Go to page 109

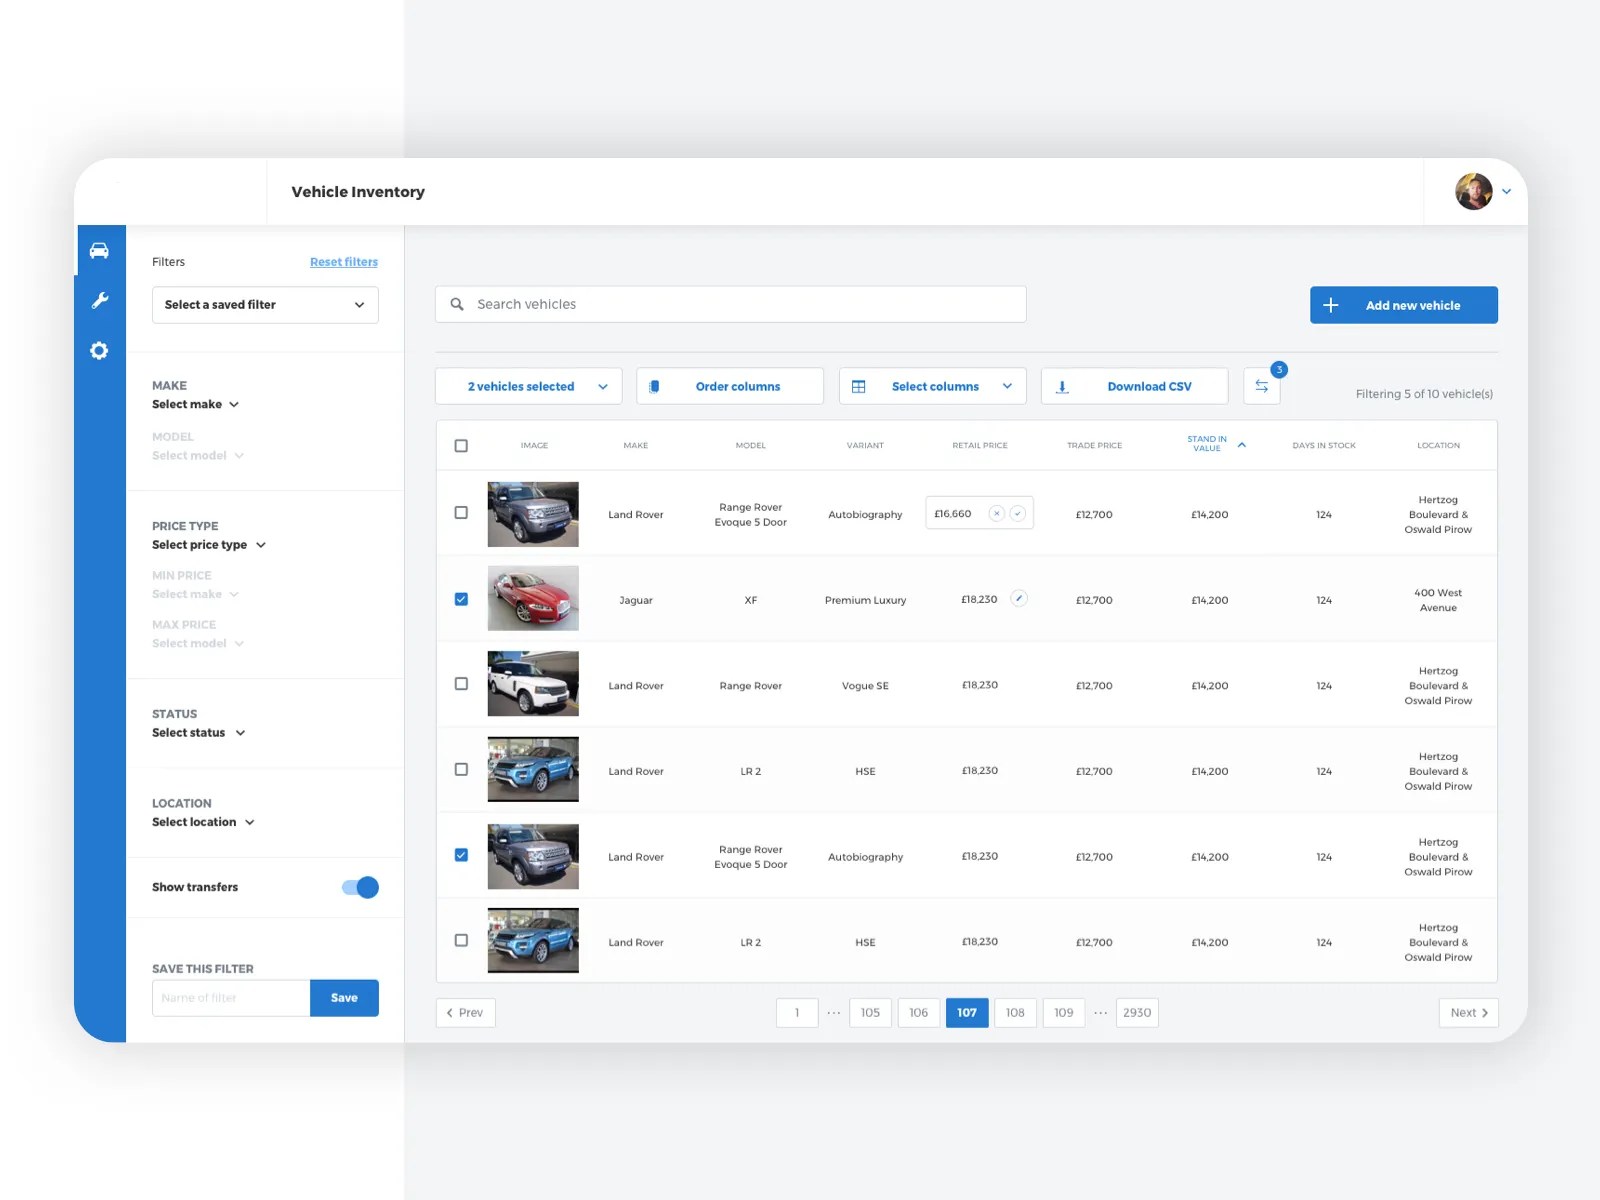(1064, 1013)
